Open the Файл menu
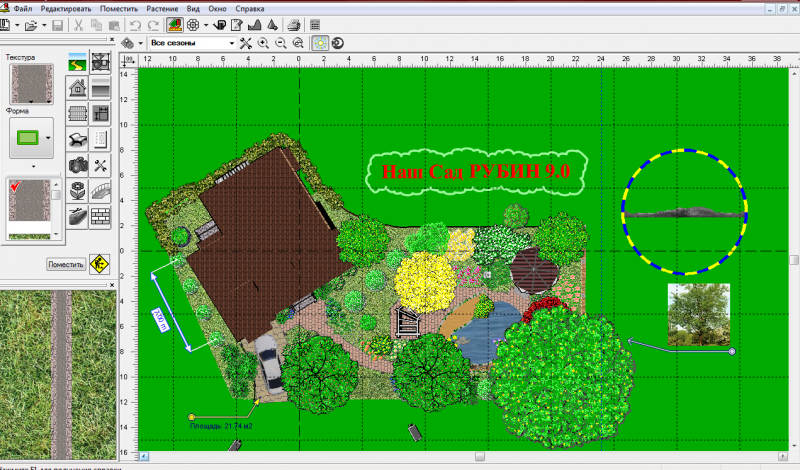Image resolution: width=800 pixels, height=470 pixels. 22,9
